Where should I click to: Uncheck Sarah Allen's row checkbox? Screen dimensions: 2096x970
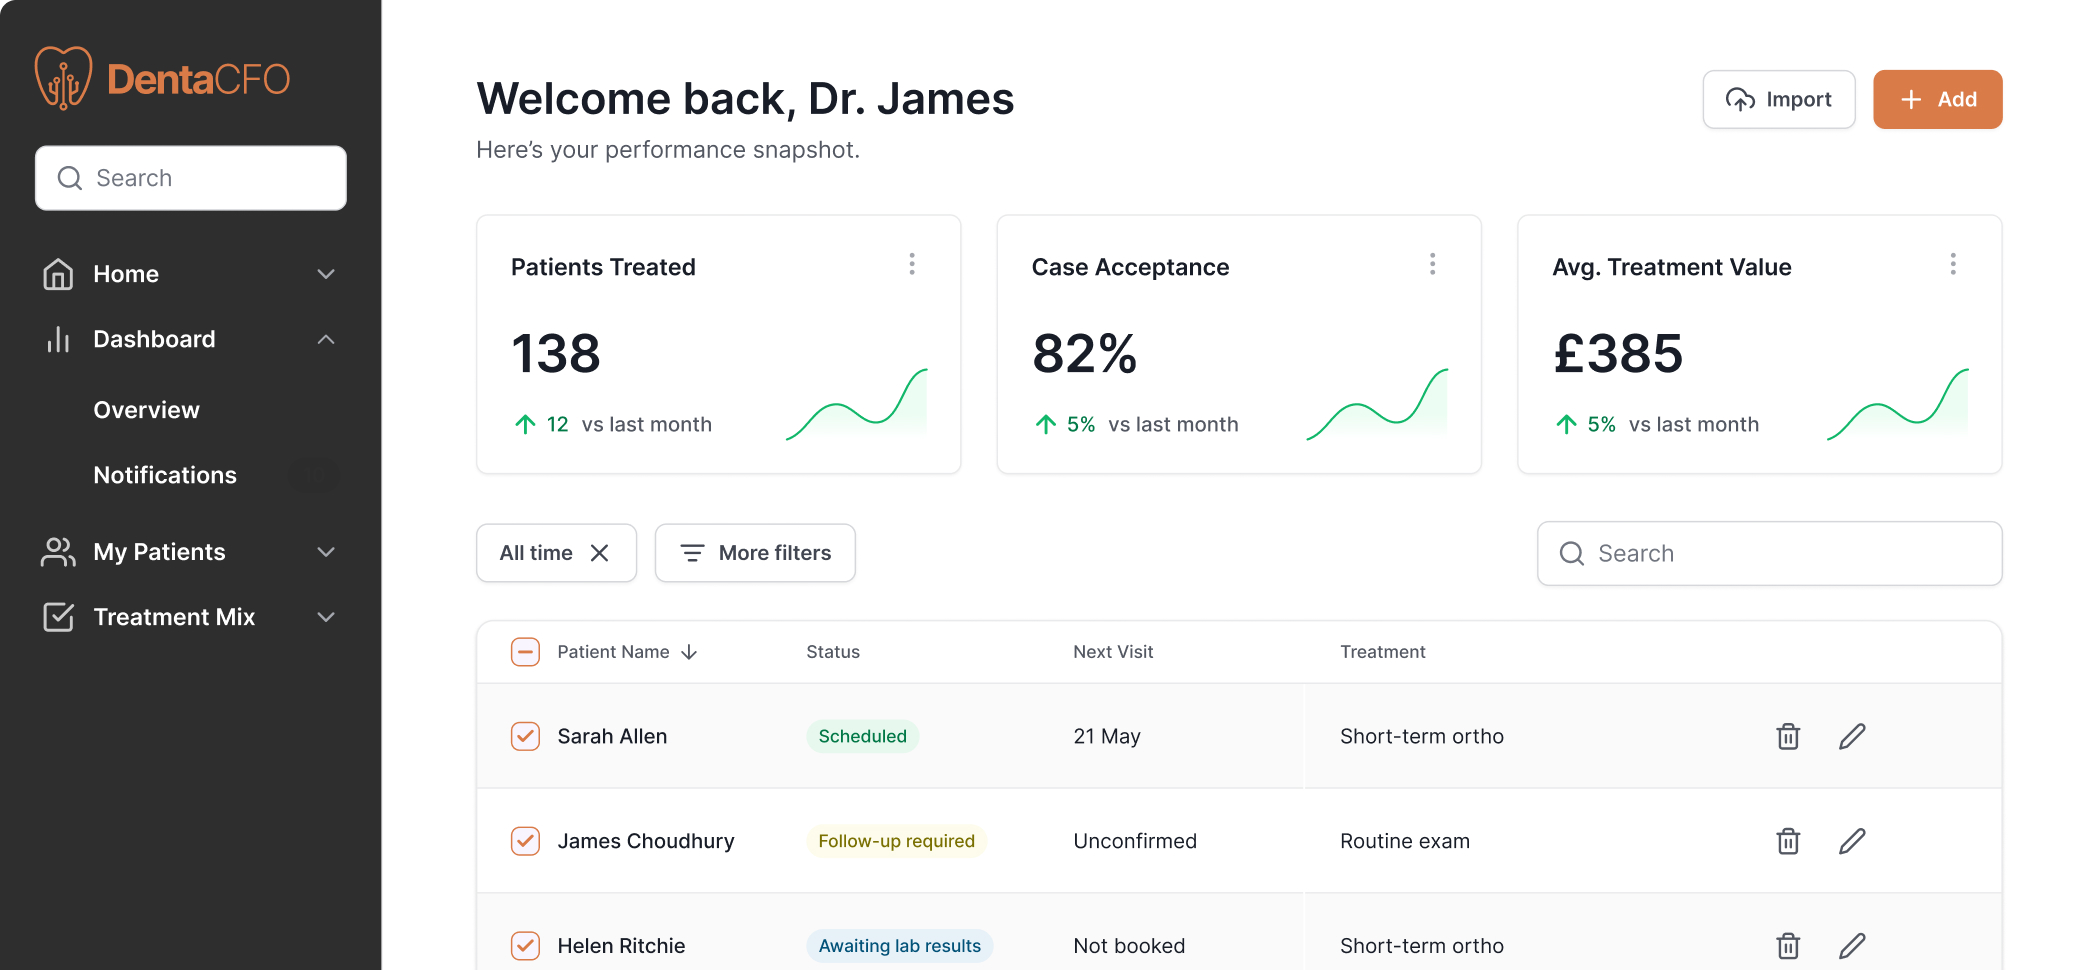point(525,737)
